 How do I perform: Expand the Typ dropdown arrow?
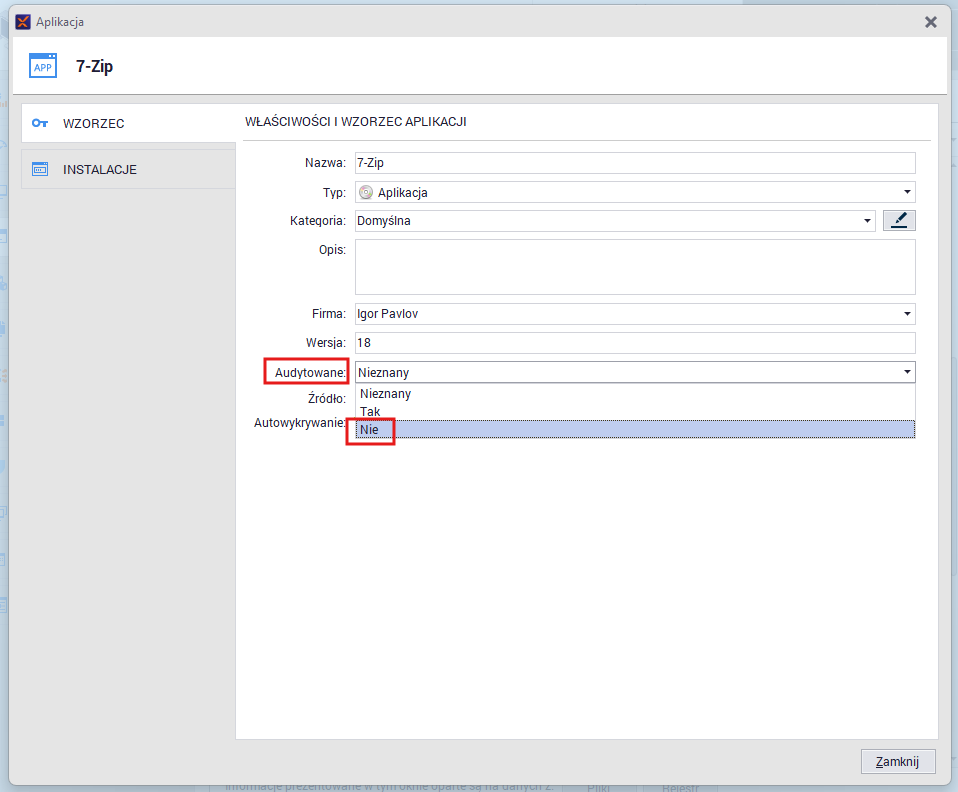[906, 192]
